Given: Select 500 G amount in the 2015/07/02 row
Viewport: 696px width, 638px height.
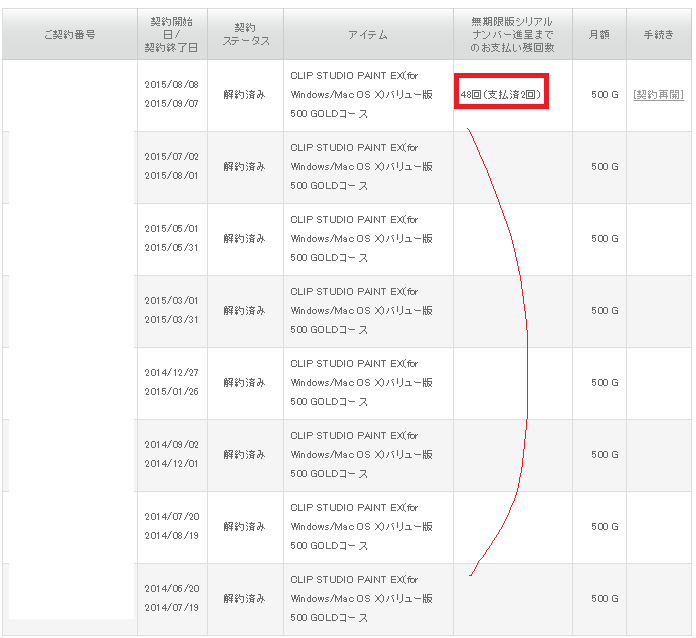Looking at the screenshot, I should tap(605, 166).
